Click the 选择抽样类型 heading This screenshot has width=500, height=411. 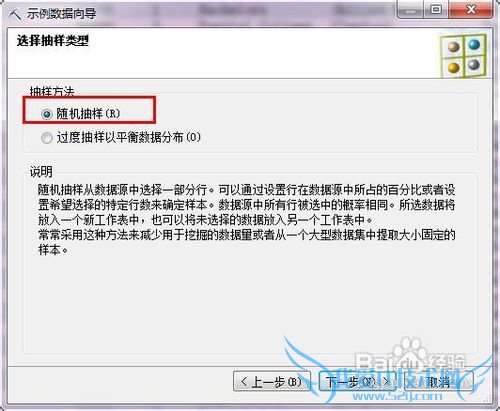click(53, 41)
